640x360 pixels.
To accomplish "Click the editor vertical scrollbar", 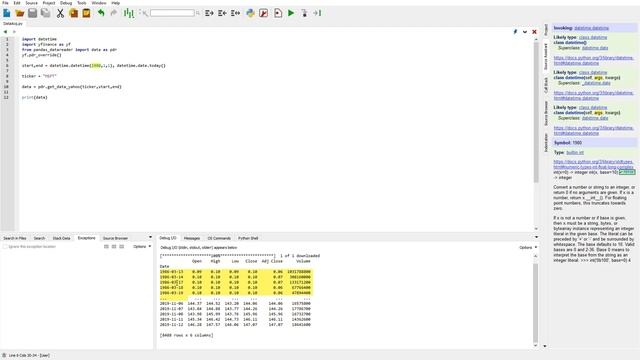I will [x=536, y=112].
